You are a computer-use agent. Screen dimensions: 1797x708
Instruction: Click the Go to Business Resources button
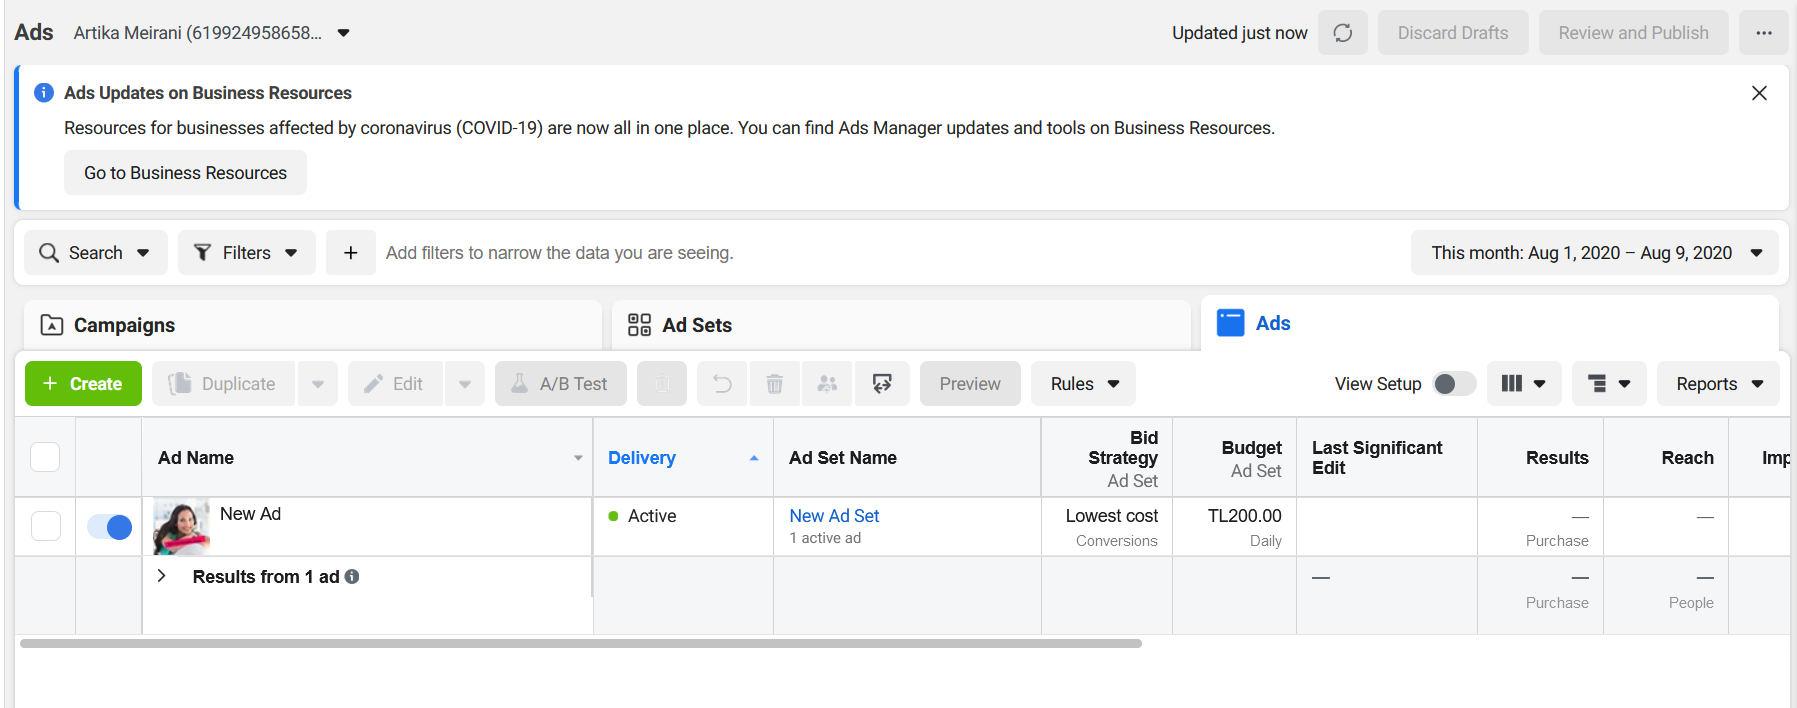coord(185,173)
